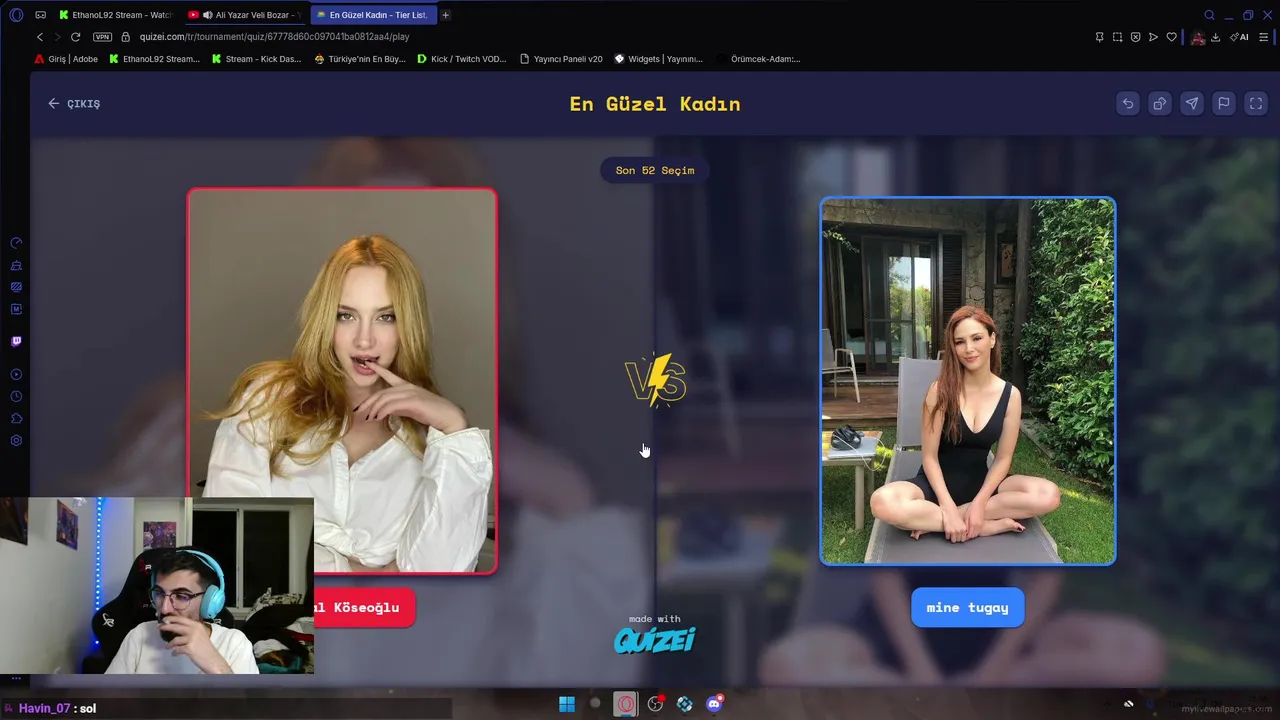Screen dimensions: 1280x720
Task: Pick the mine tugay photo card
Action: click(x=967, y=381)
